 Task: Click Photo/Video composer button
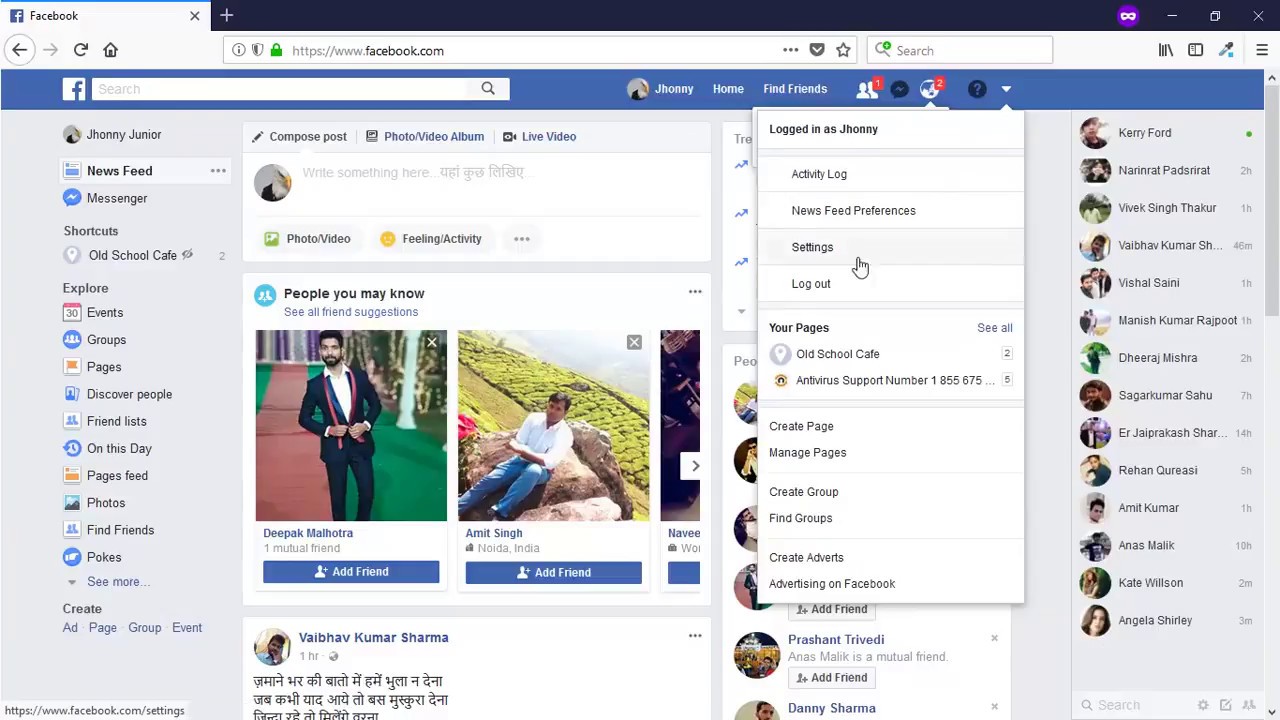[x=307, y=239]
